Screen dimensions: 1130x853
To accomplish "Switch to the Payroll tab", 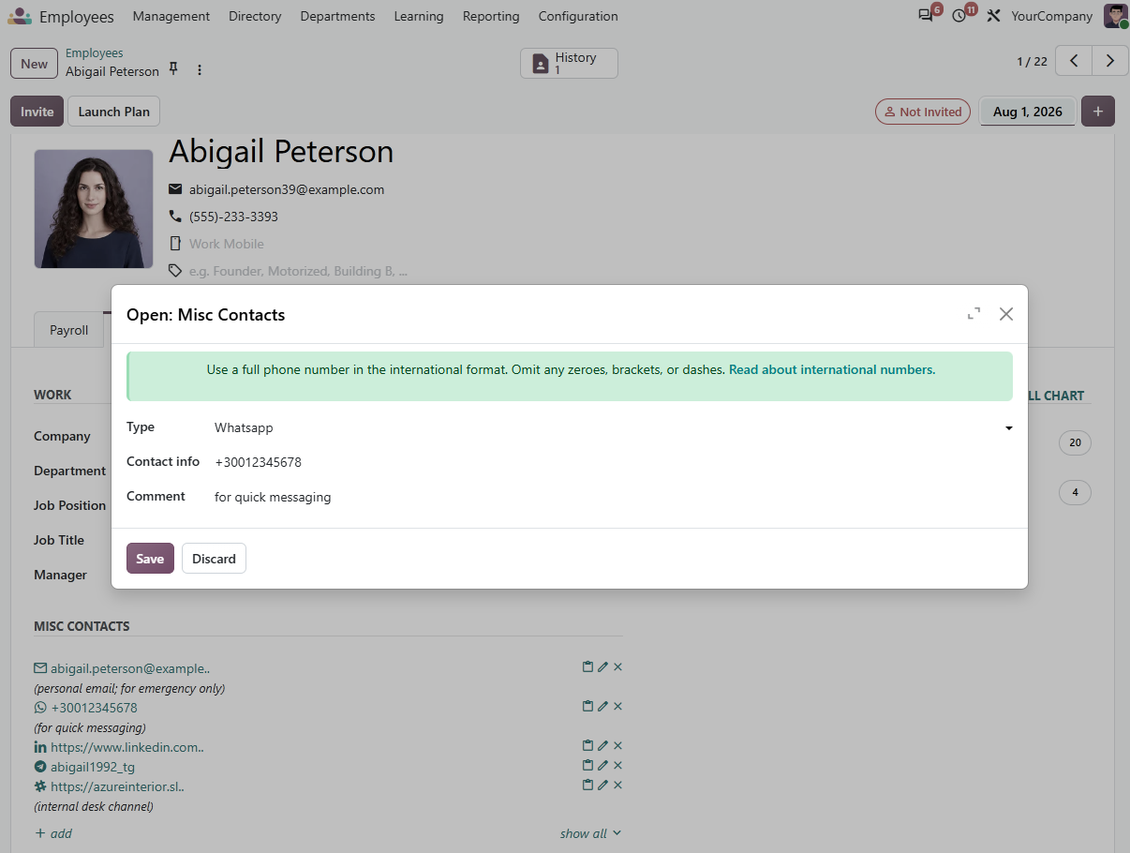I will pyautogui.click(x=69, y=330).
